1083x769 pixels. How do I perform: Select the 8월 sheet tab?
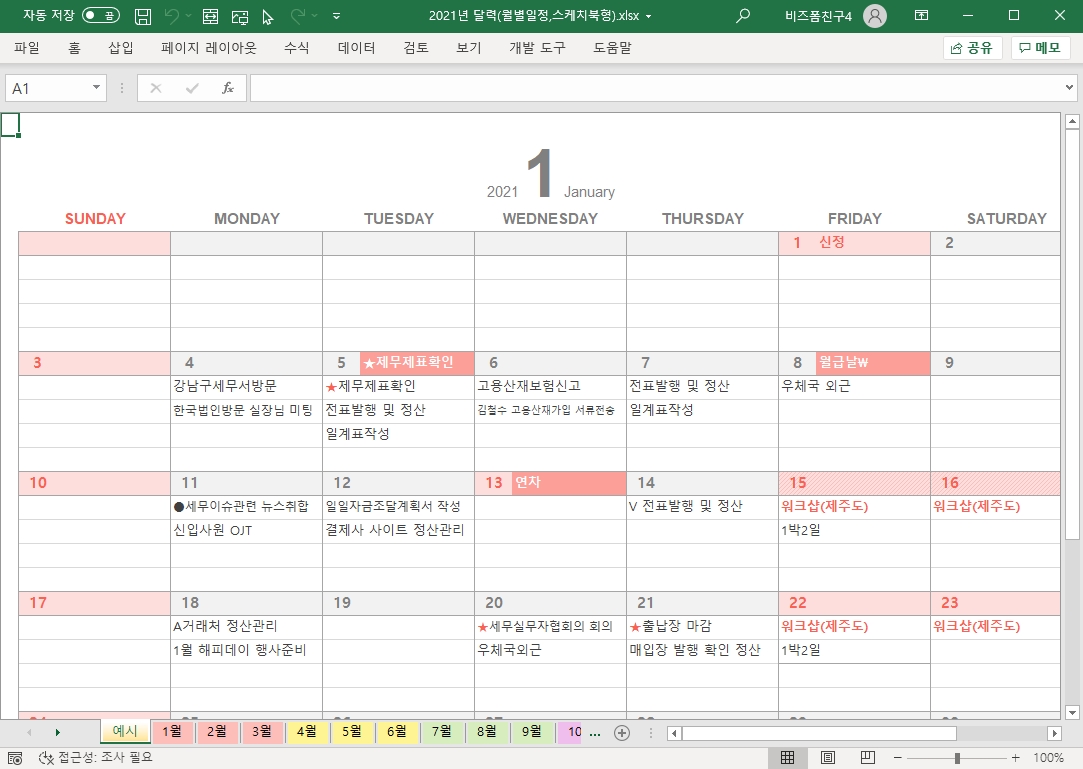(x=487, y=731)
